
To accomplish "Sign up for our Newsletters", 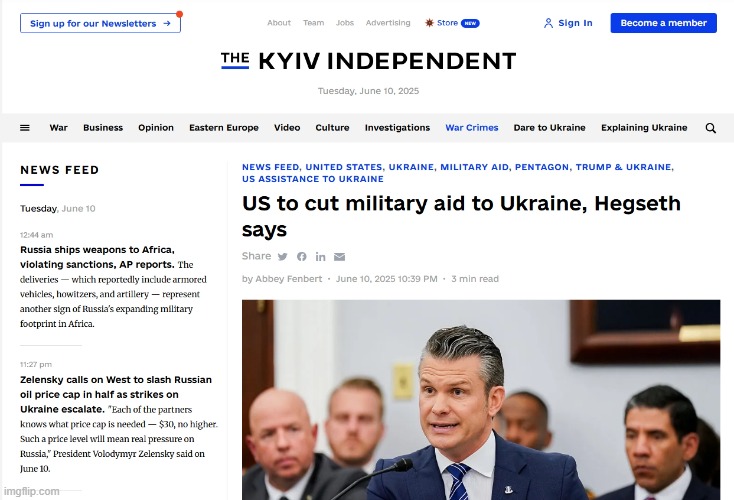I will click(x=100, y=23).
